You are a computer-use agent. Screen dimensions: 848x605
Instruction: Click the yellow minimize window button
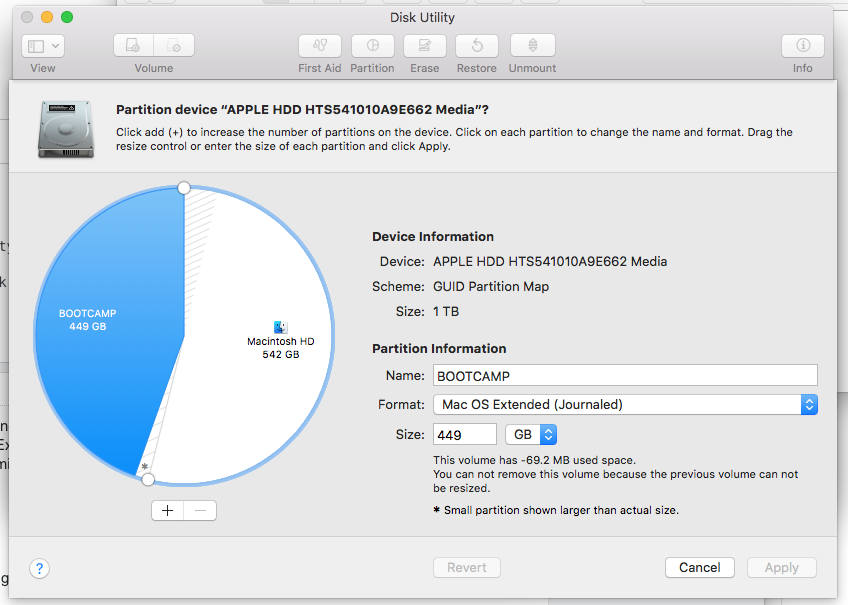(x=47, y=17)
